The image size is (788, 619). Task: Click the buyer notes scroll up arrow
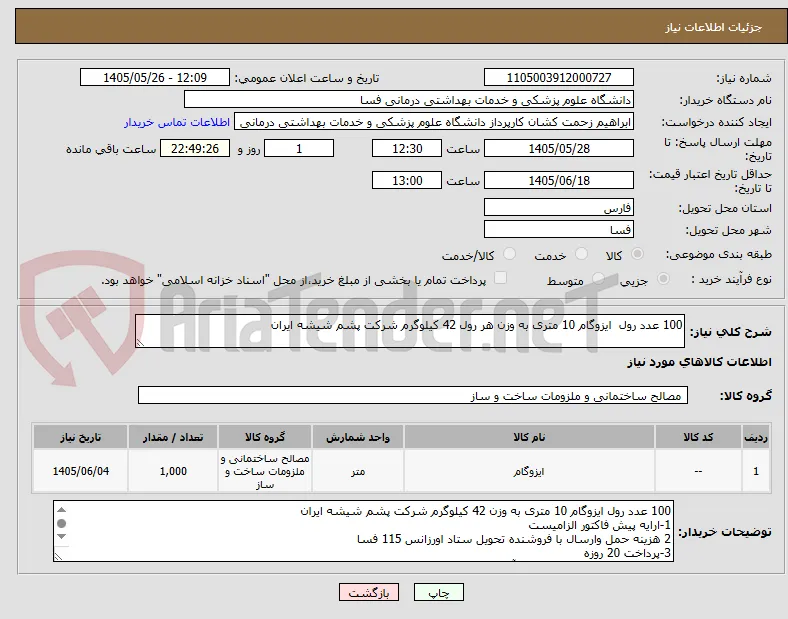pos(61,510)
